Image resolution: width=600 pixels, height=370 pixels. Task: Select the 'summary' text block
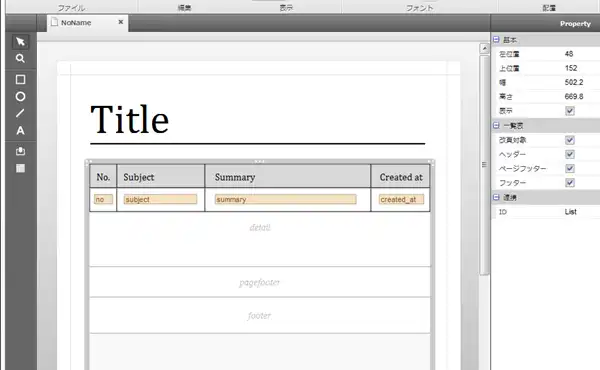click(285, 199)
